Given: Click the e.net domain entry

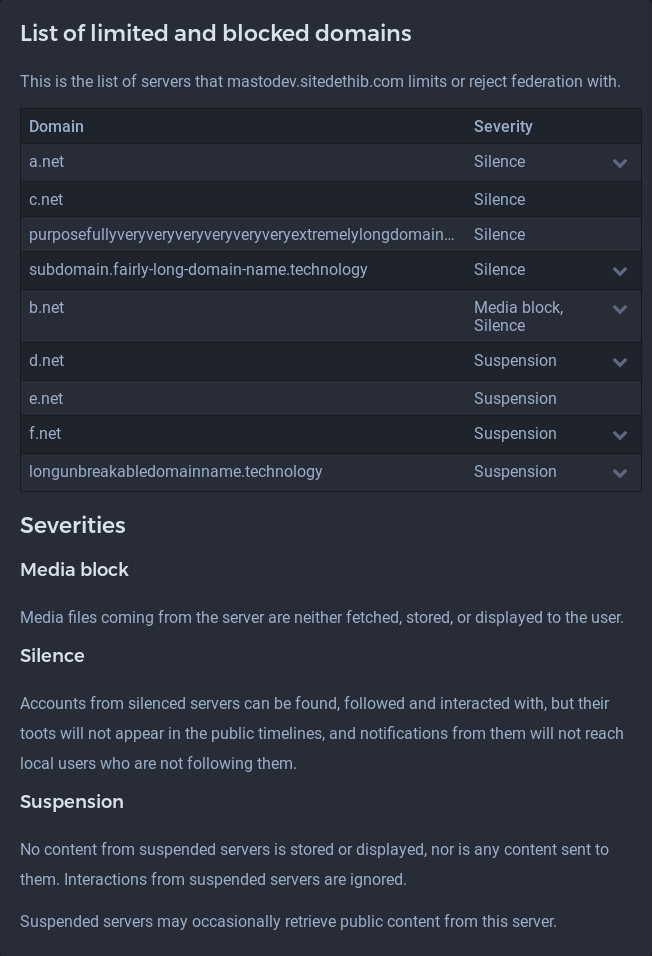Looking at the screenshot, I should point(46,399).
